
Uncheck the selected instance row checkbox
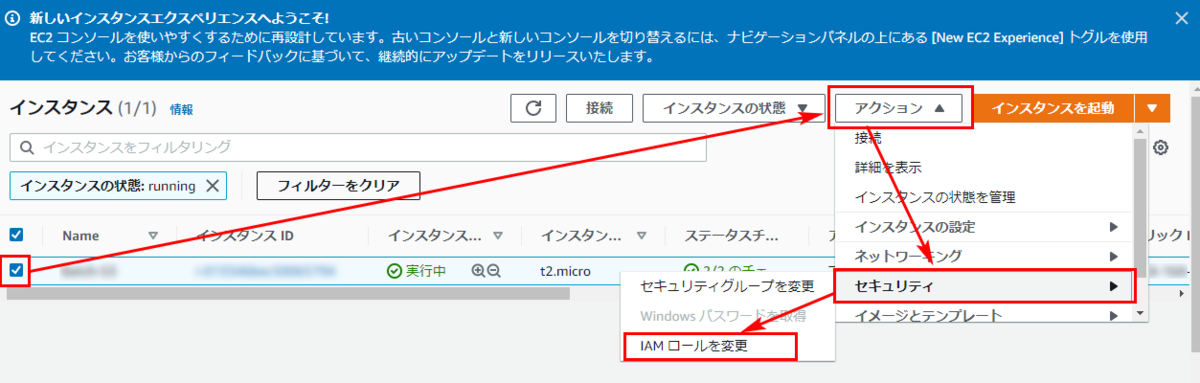tap(16, 270)
